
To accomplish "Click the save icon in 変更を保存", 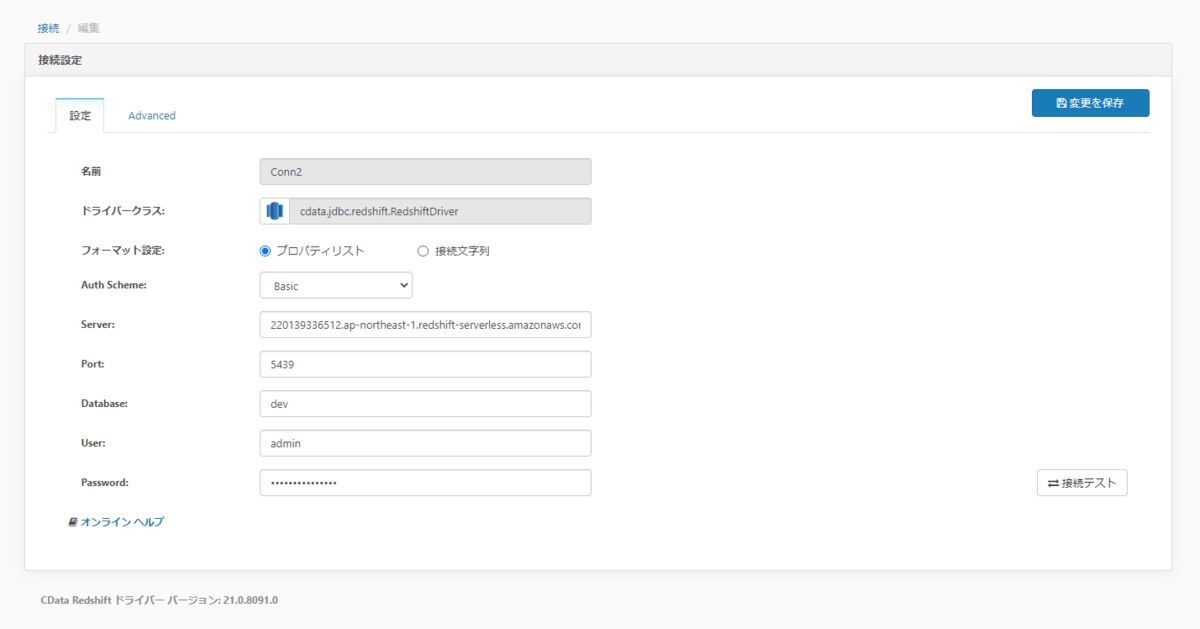I will 1062,103.
